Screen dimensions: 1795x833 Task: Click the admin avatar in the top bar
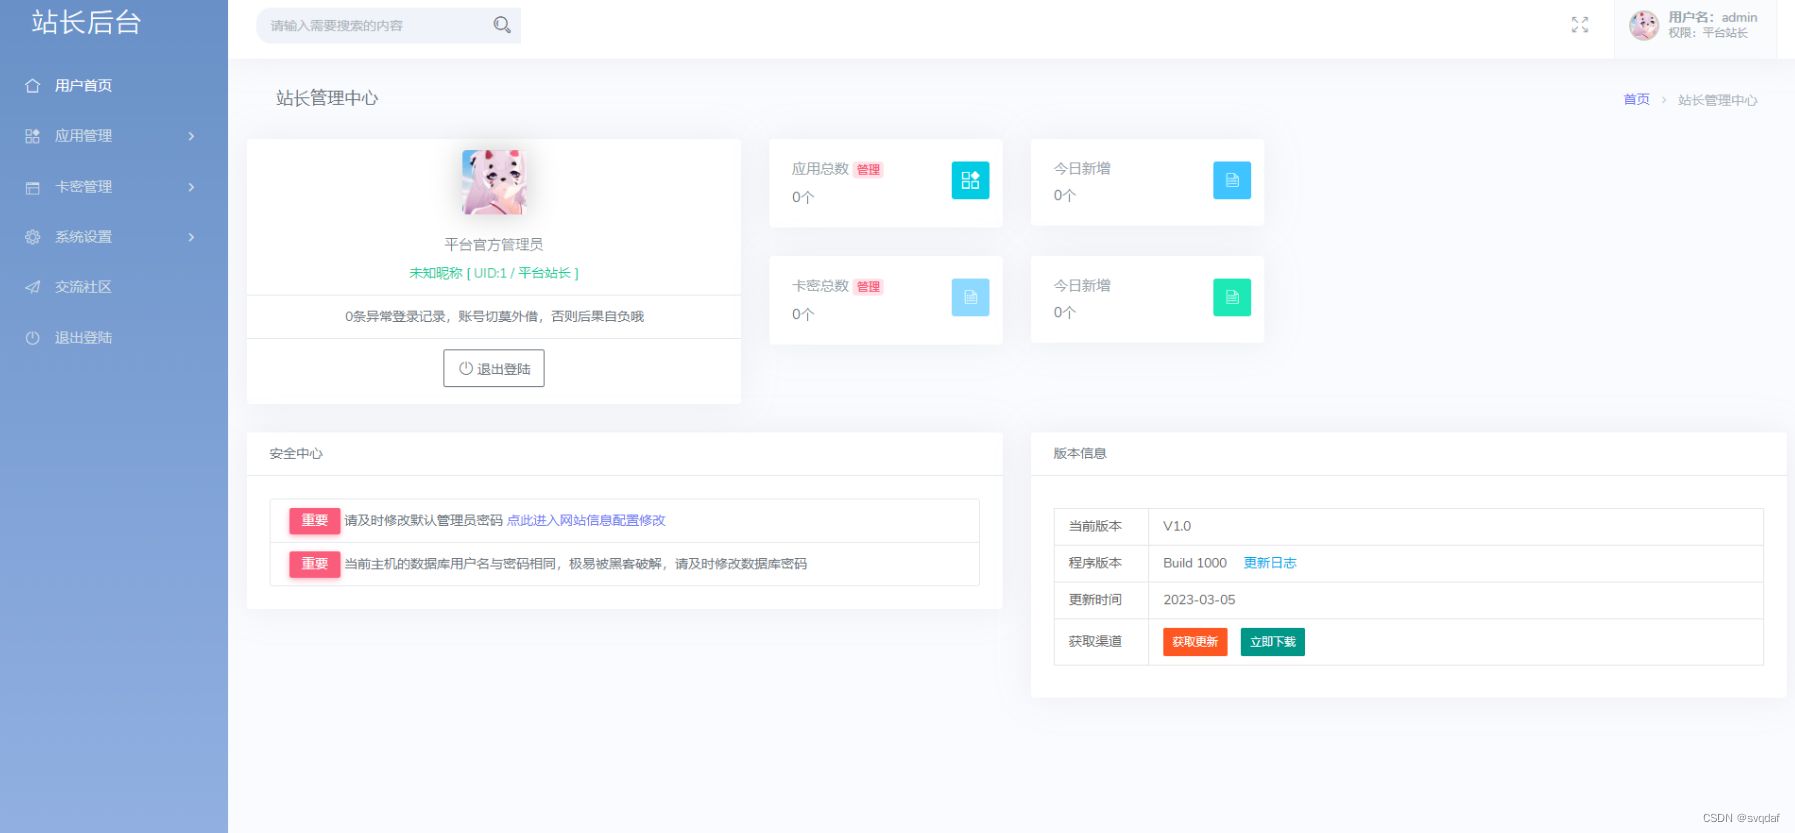1644,25
